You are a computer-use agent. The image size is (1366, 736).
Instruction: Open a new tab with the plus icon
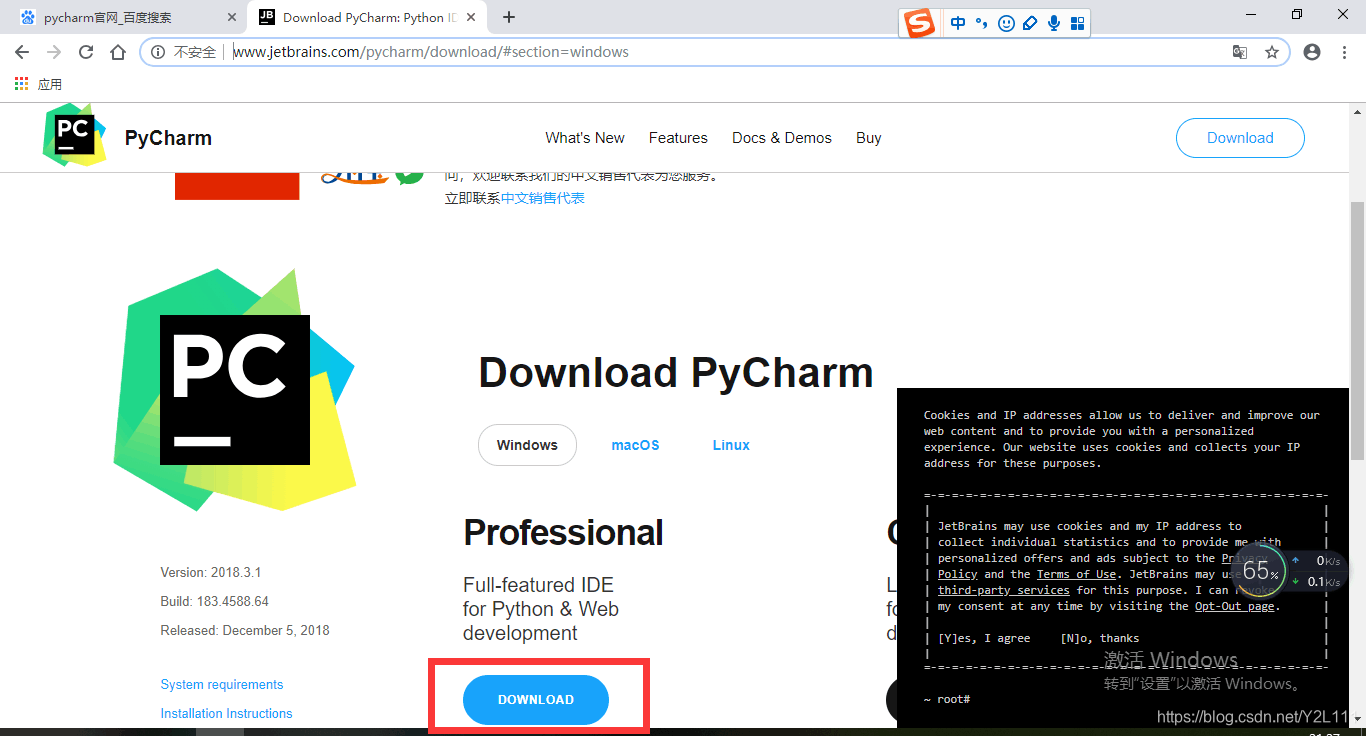pos(509,17)
